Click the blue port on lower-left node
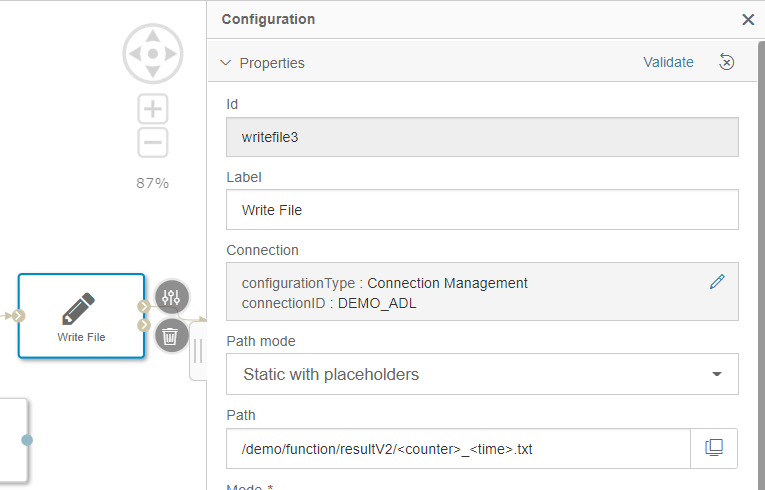 27,440
